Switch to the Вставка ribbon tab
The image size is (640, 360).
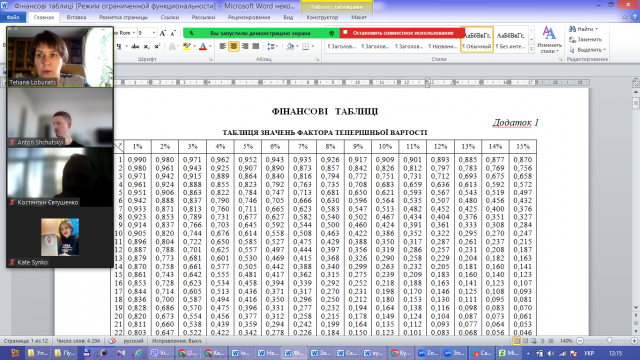coord(76,18)
